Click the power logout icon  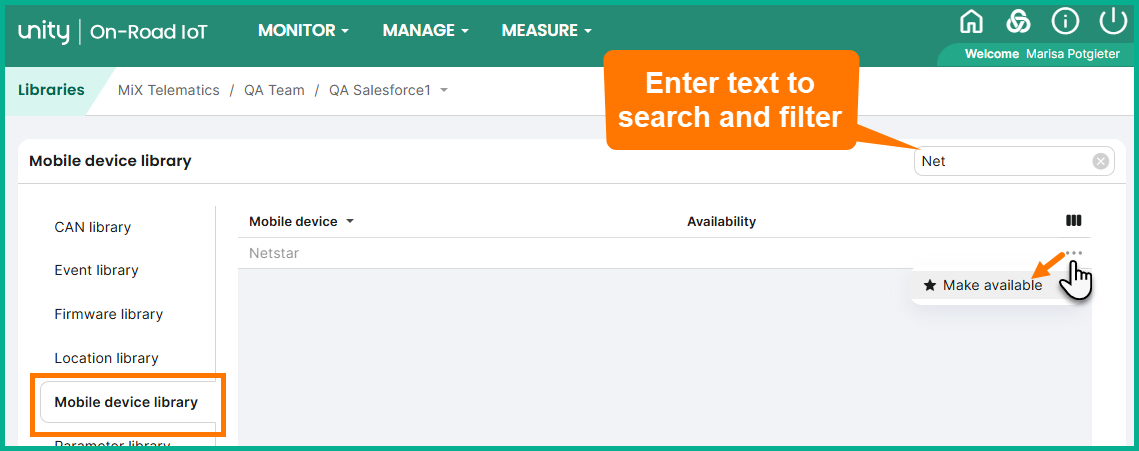[1113, 21]
